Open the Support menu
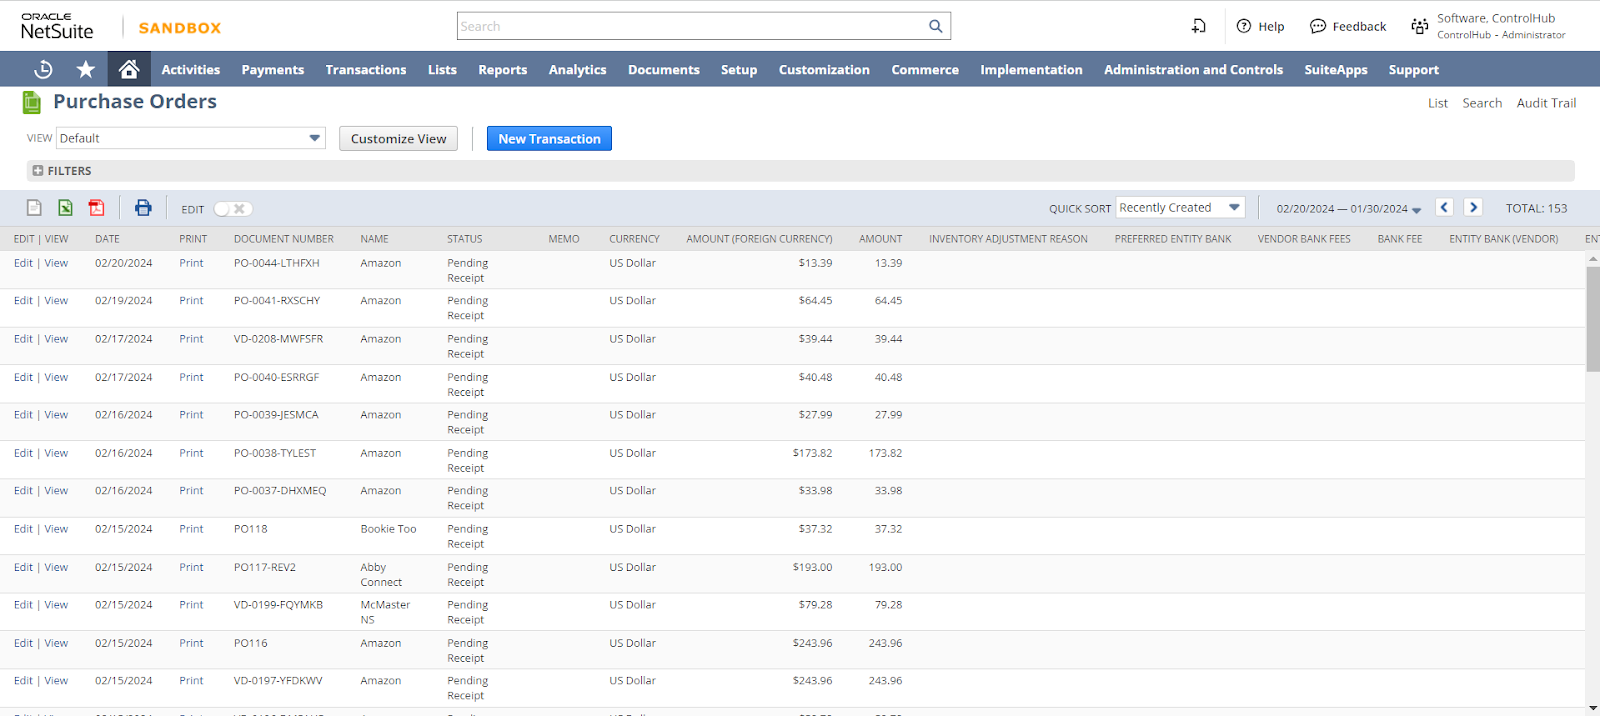Viewport: 1600px width, 716px height. pos(1414,69)
